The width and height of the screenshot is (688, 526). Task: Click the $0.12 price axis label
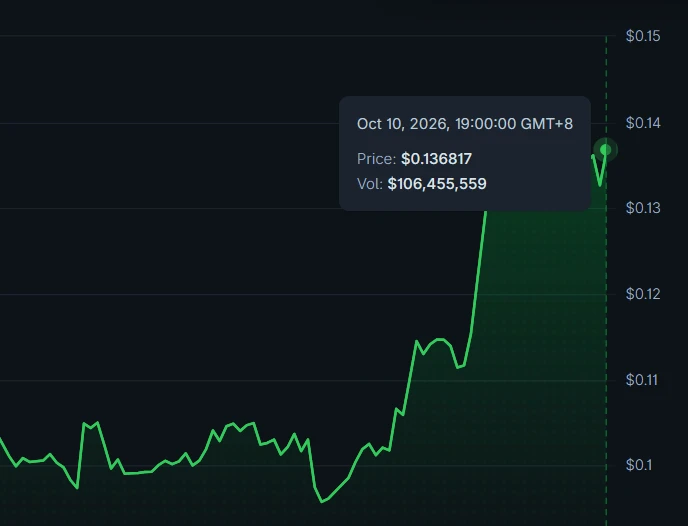[643, 294]
